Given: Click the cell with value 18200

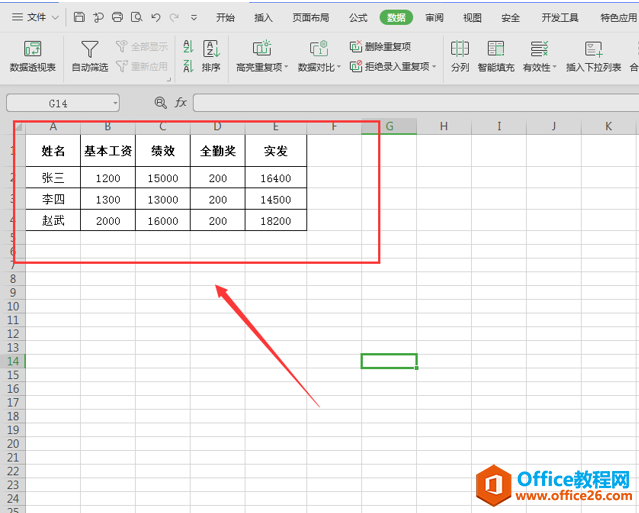Looking at the screenshot, I should (x=276, y=220).
